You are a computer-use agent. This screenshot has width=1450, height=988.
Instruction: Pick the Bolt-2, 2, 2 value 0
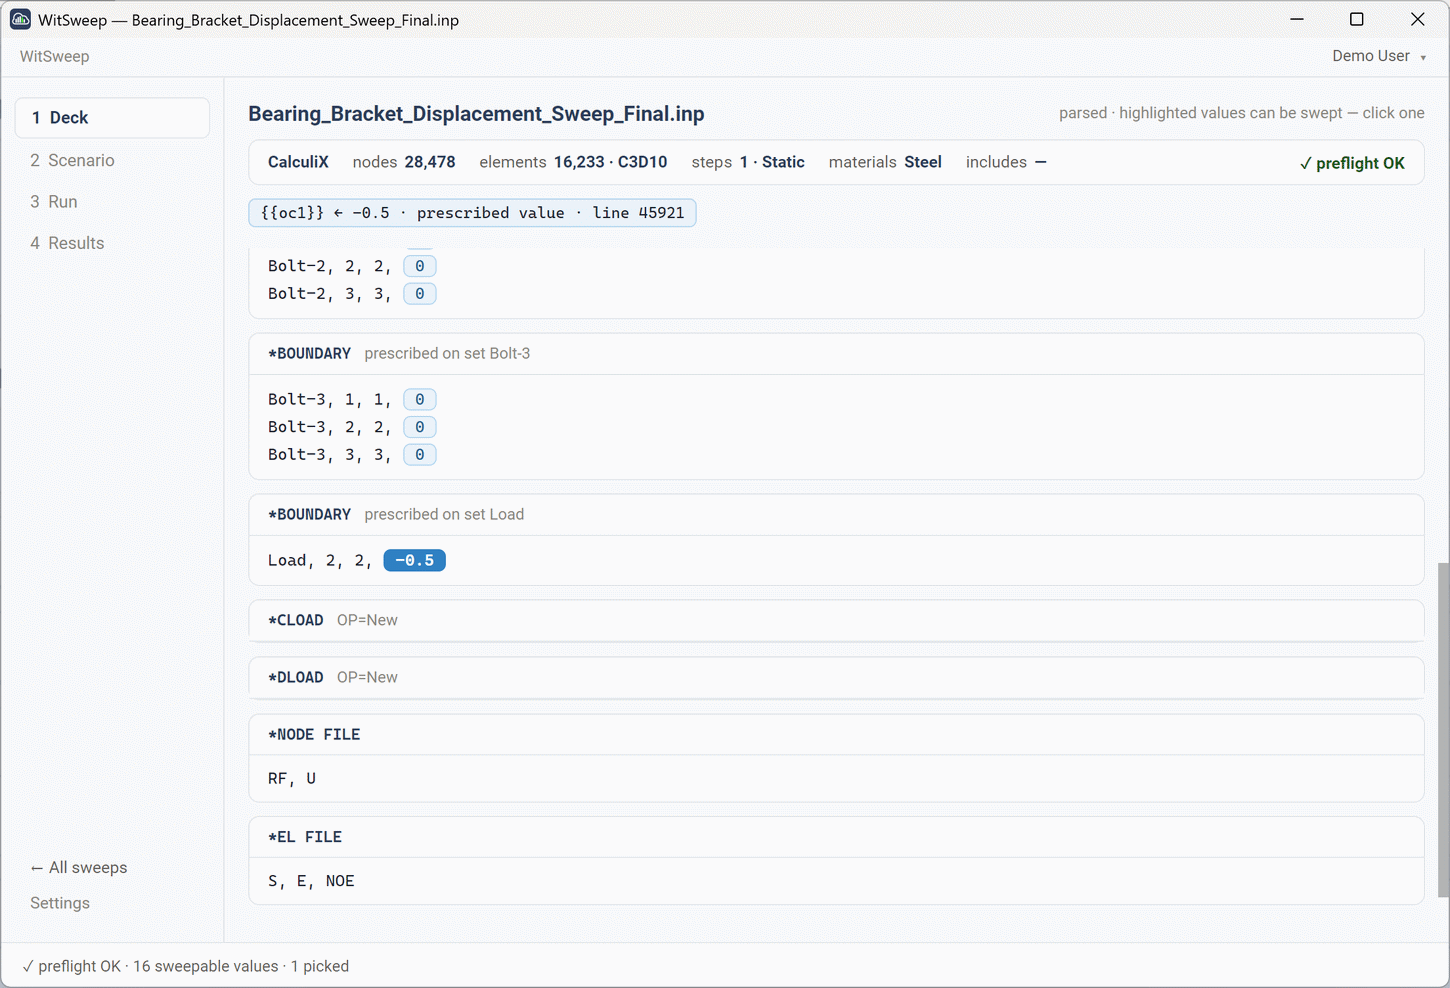[420, 266]
